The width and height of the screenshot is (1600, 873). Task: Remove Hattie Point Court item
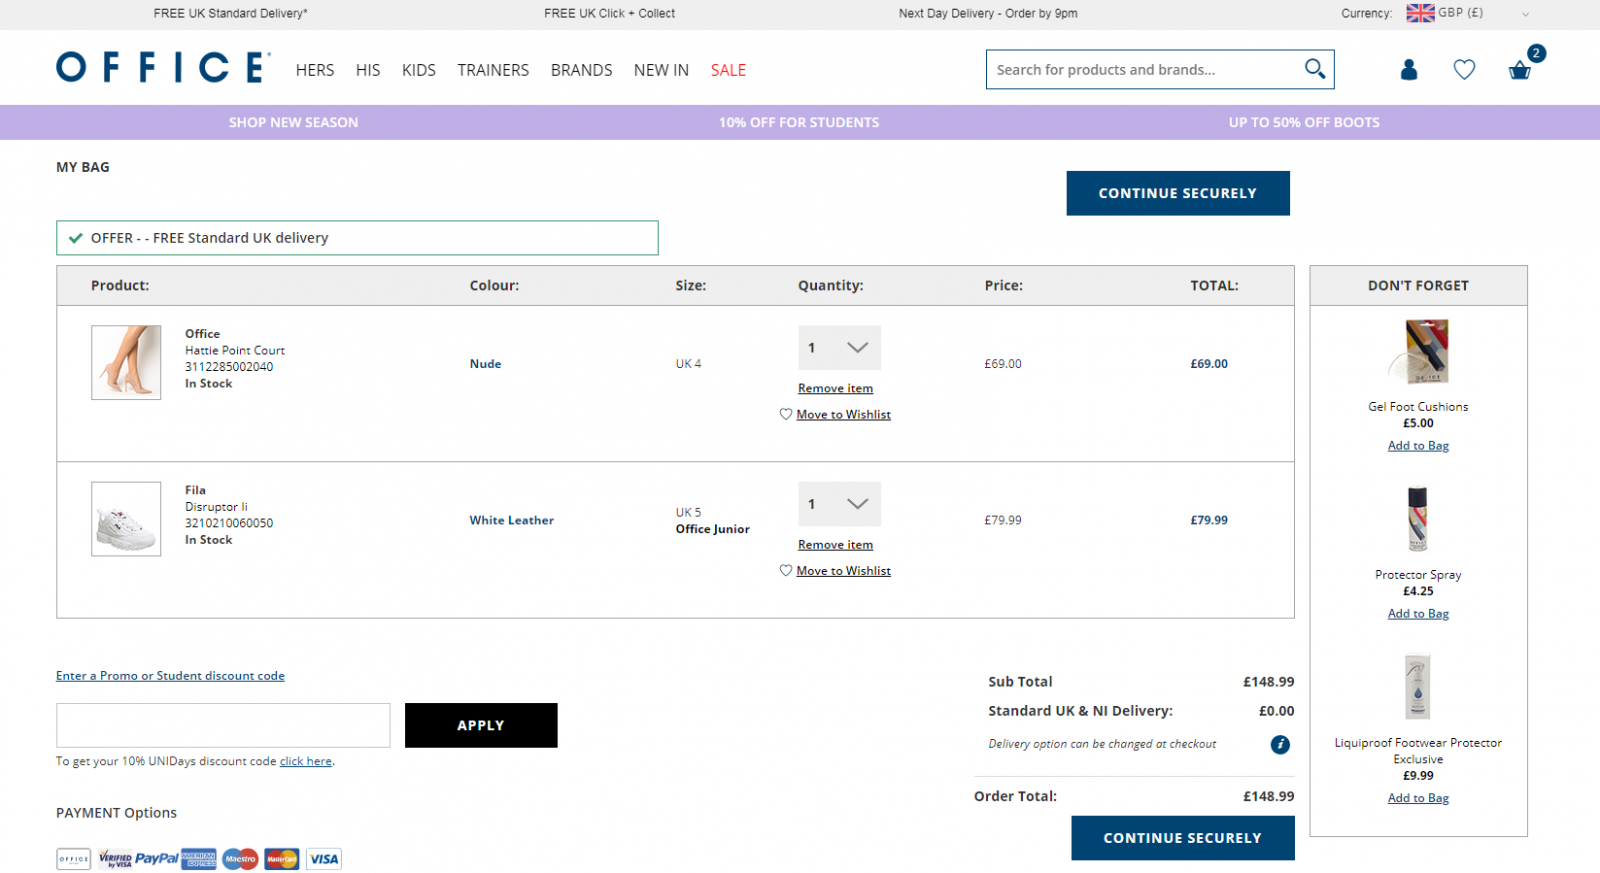point(835,388)
